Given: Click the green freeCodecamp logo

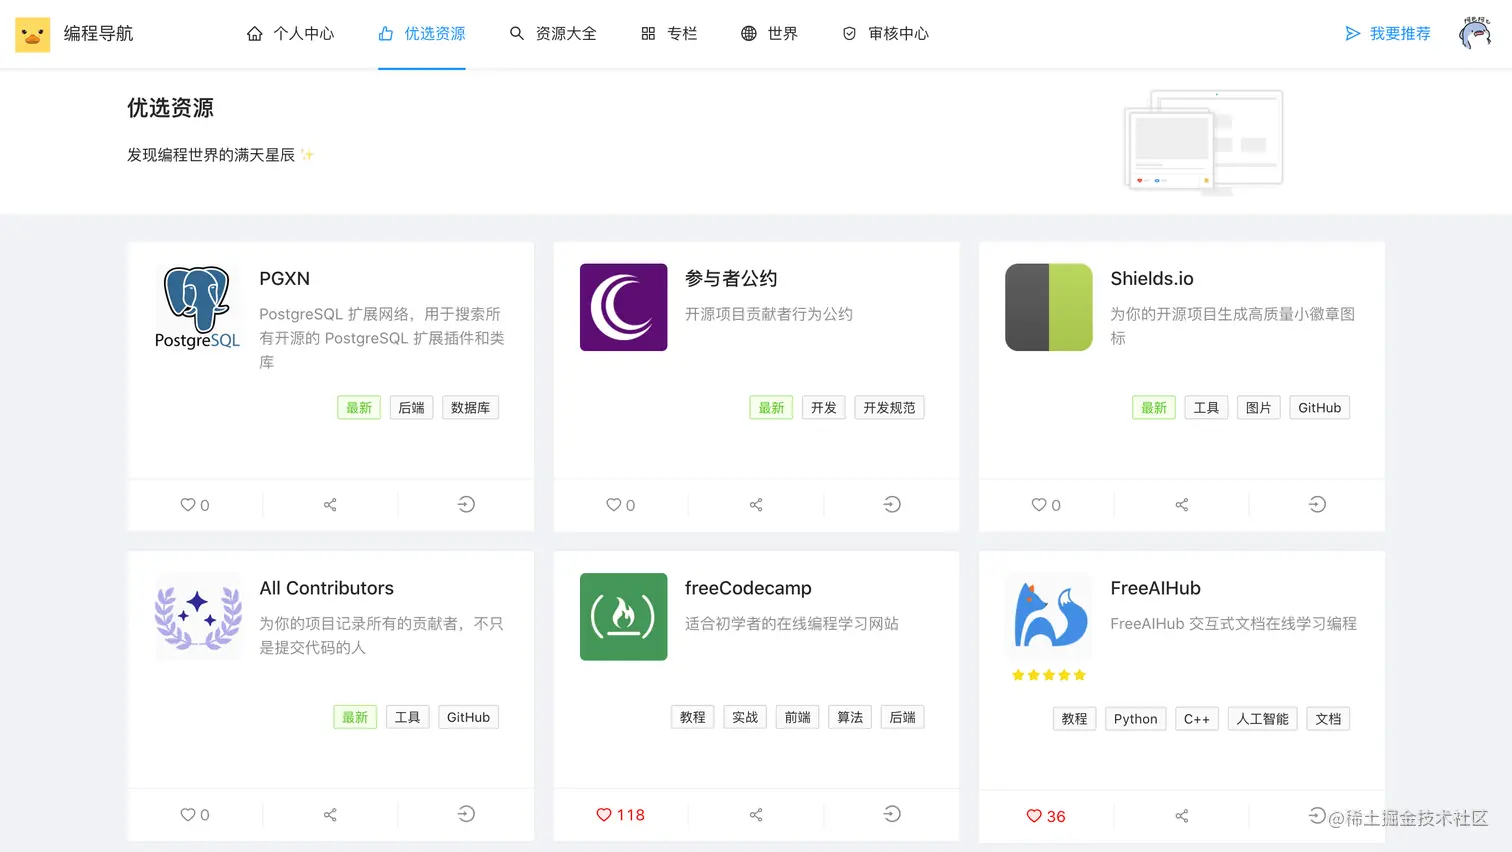Looking at the screenshot, I should [624, 617].
